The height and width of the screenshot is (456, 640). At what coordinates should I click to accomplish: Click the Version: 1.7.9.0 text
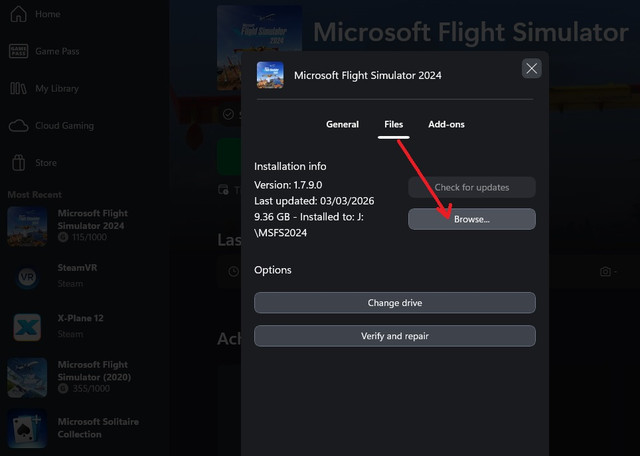coord(288,185)
